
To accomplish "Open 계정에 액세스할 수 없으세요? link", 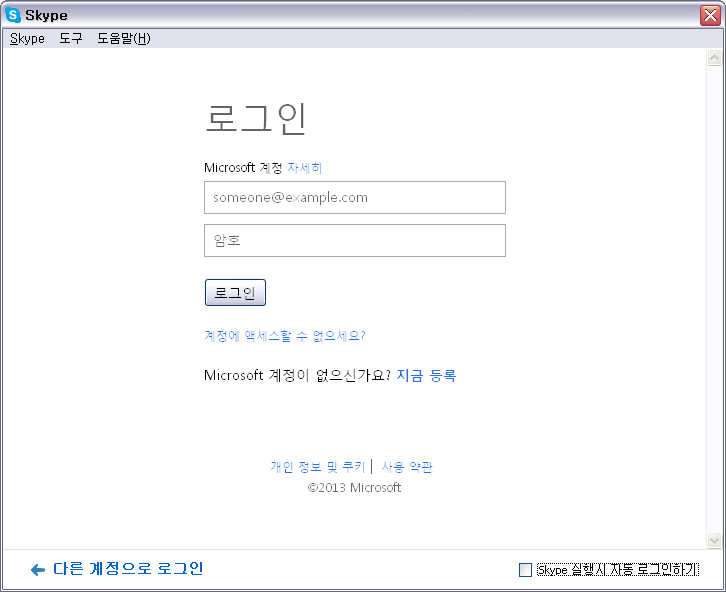I will [x=285, y=335].
